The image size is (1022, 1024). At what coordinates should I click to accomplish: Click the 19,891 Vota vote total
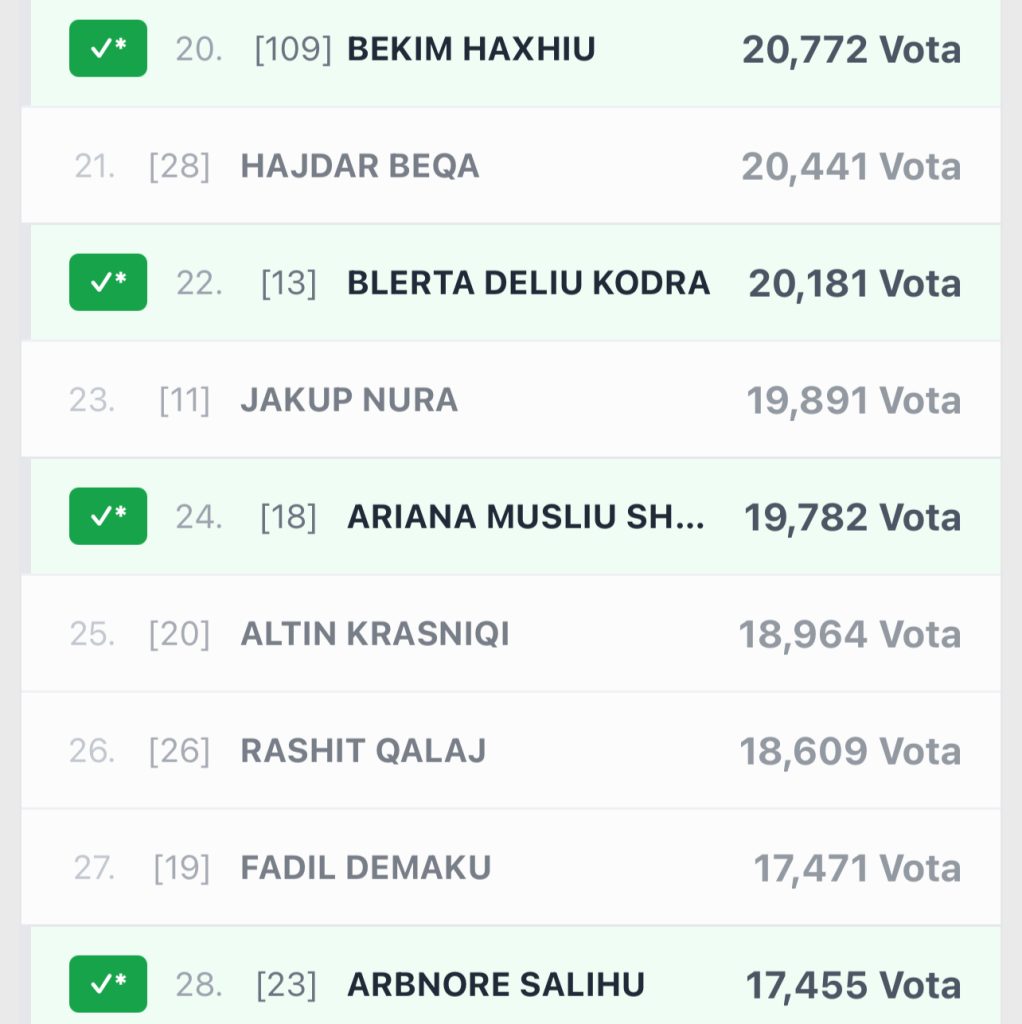pos(853,400)
